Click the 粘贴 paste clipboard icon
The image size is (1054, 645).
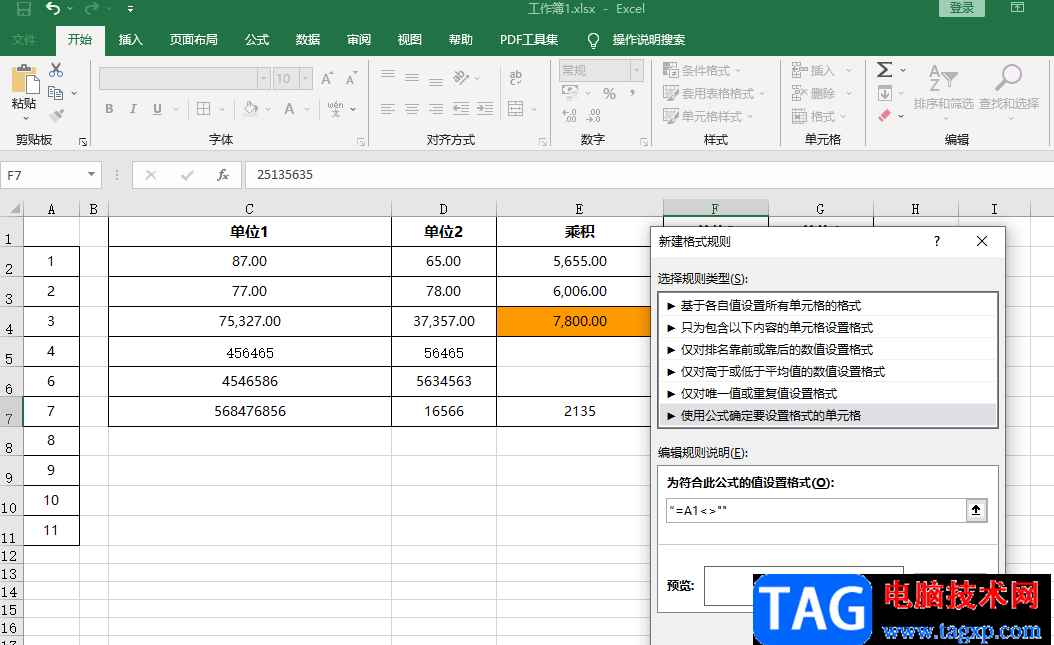click(x=25, y=80)
